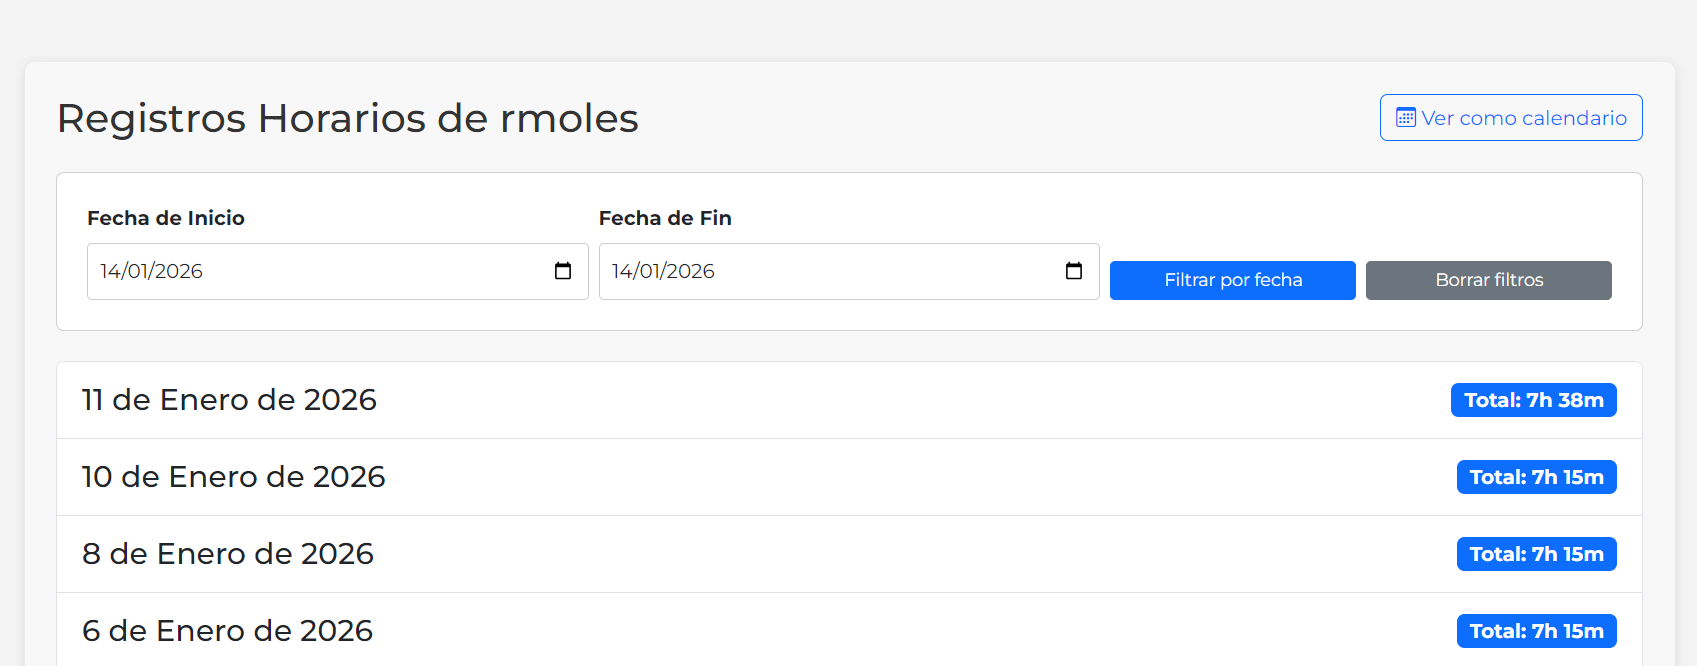This screenshot has width=1697, height=666.
Task: Select the 8 de Enero de 2026 row
Action: coord(227,553)
